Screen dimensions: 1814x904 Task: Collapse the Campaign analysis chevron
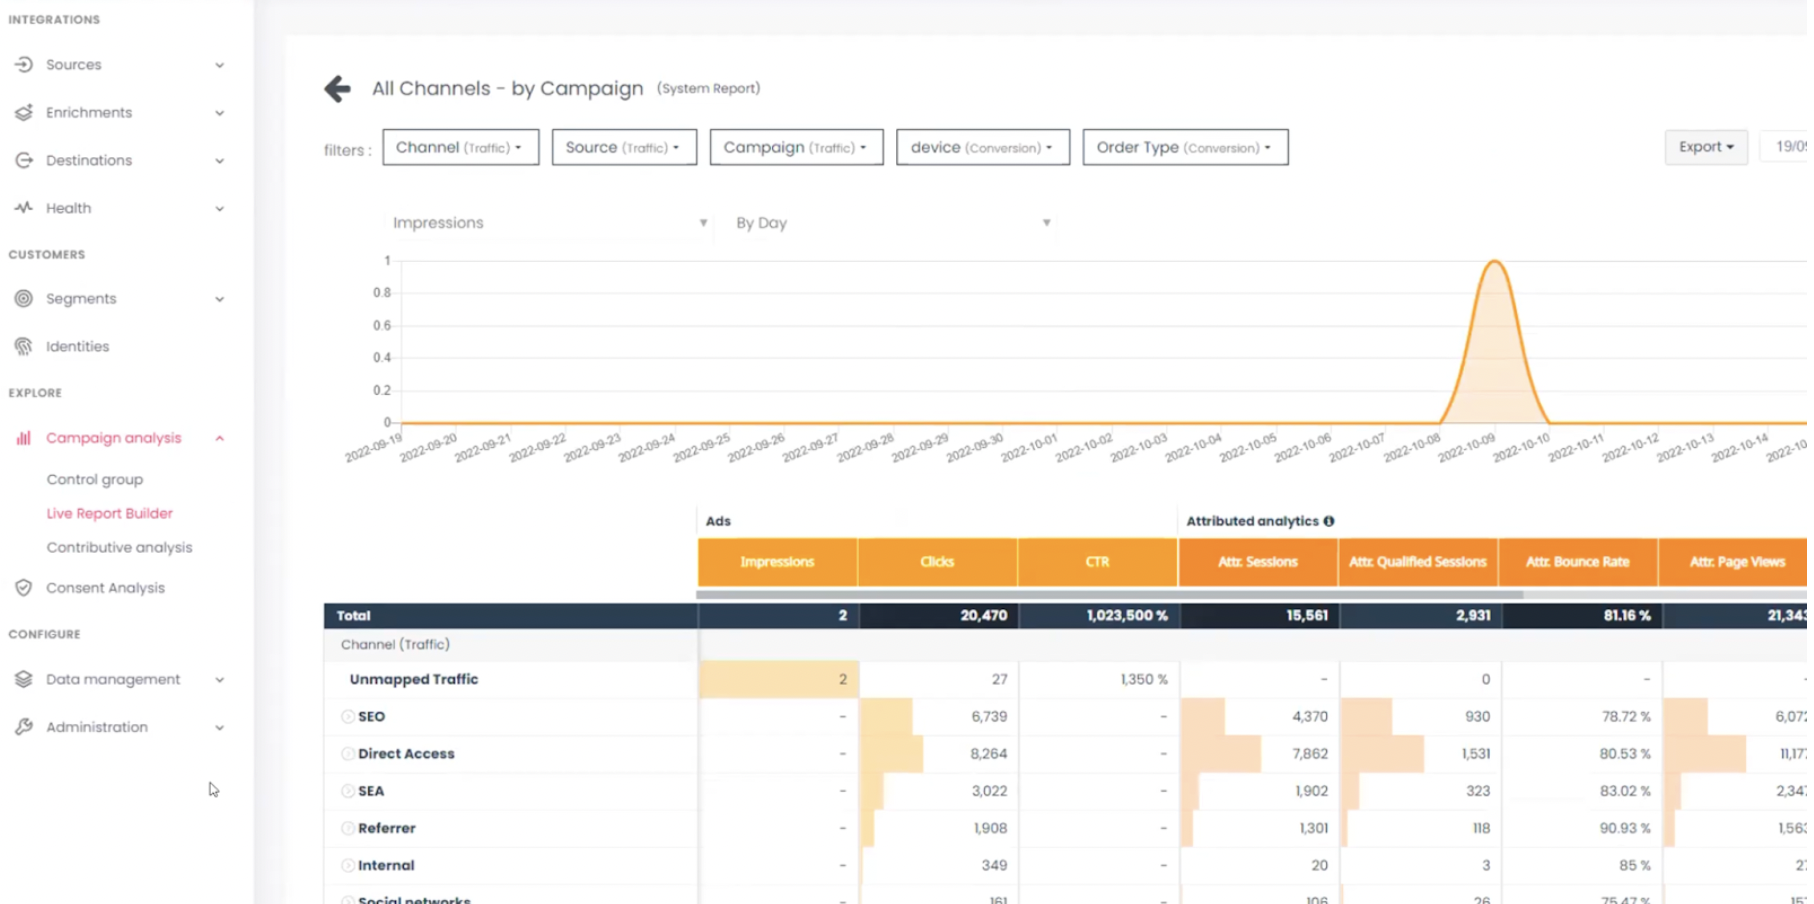point(219,438)
